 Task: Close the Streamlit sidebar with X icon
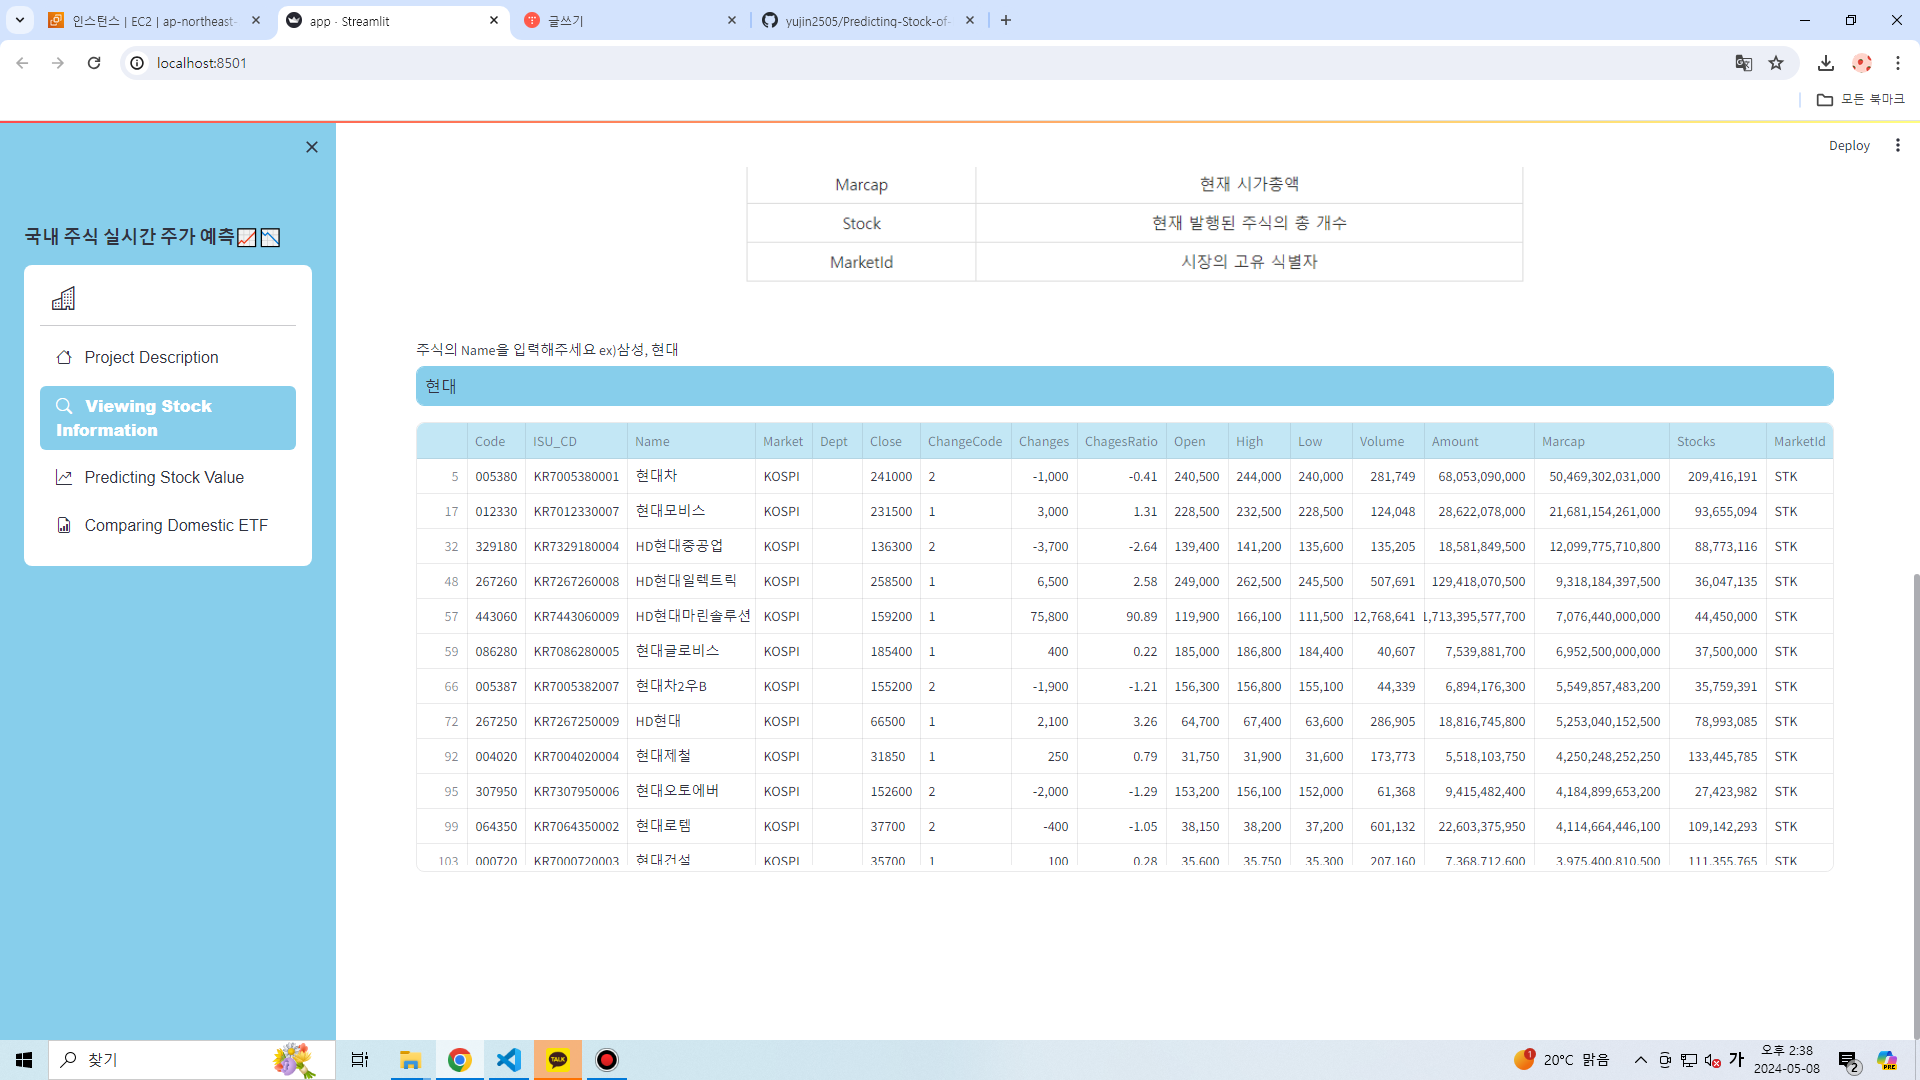[x=312, y=147]
